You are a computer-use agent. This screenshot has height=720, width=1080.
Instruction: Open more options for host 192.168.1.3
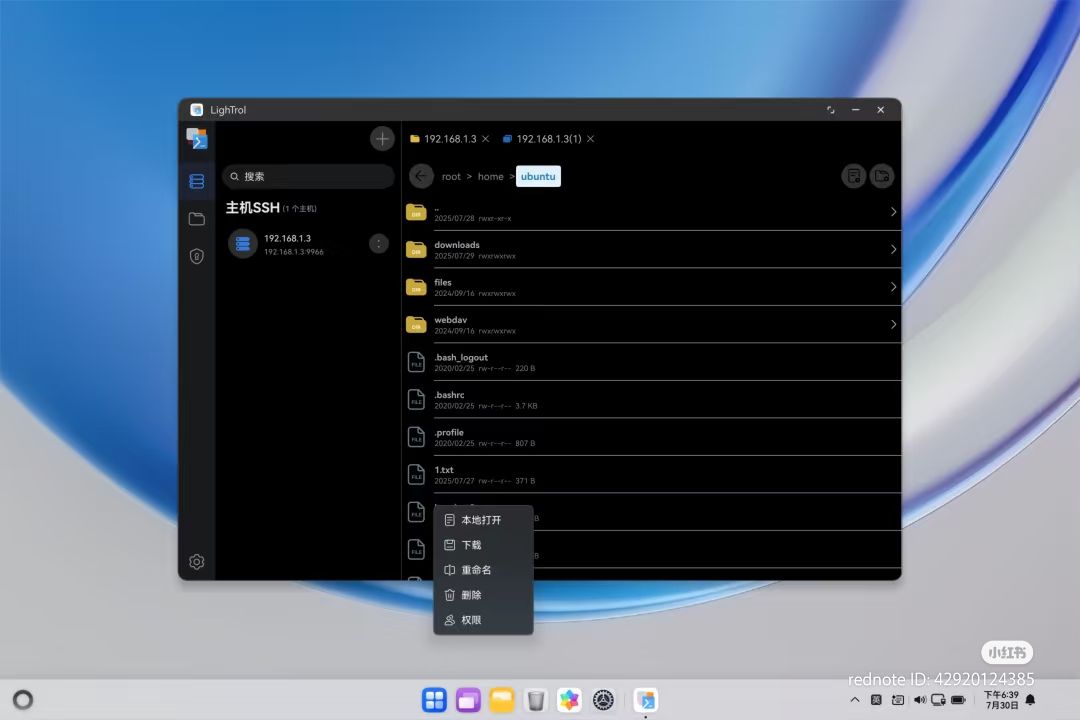point(379,243)
